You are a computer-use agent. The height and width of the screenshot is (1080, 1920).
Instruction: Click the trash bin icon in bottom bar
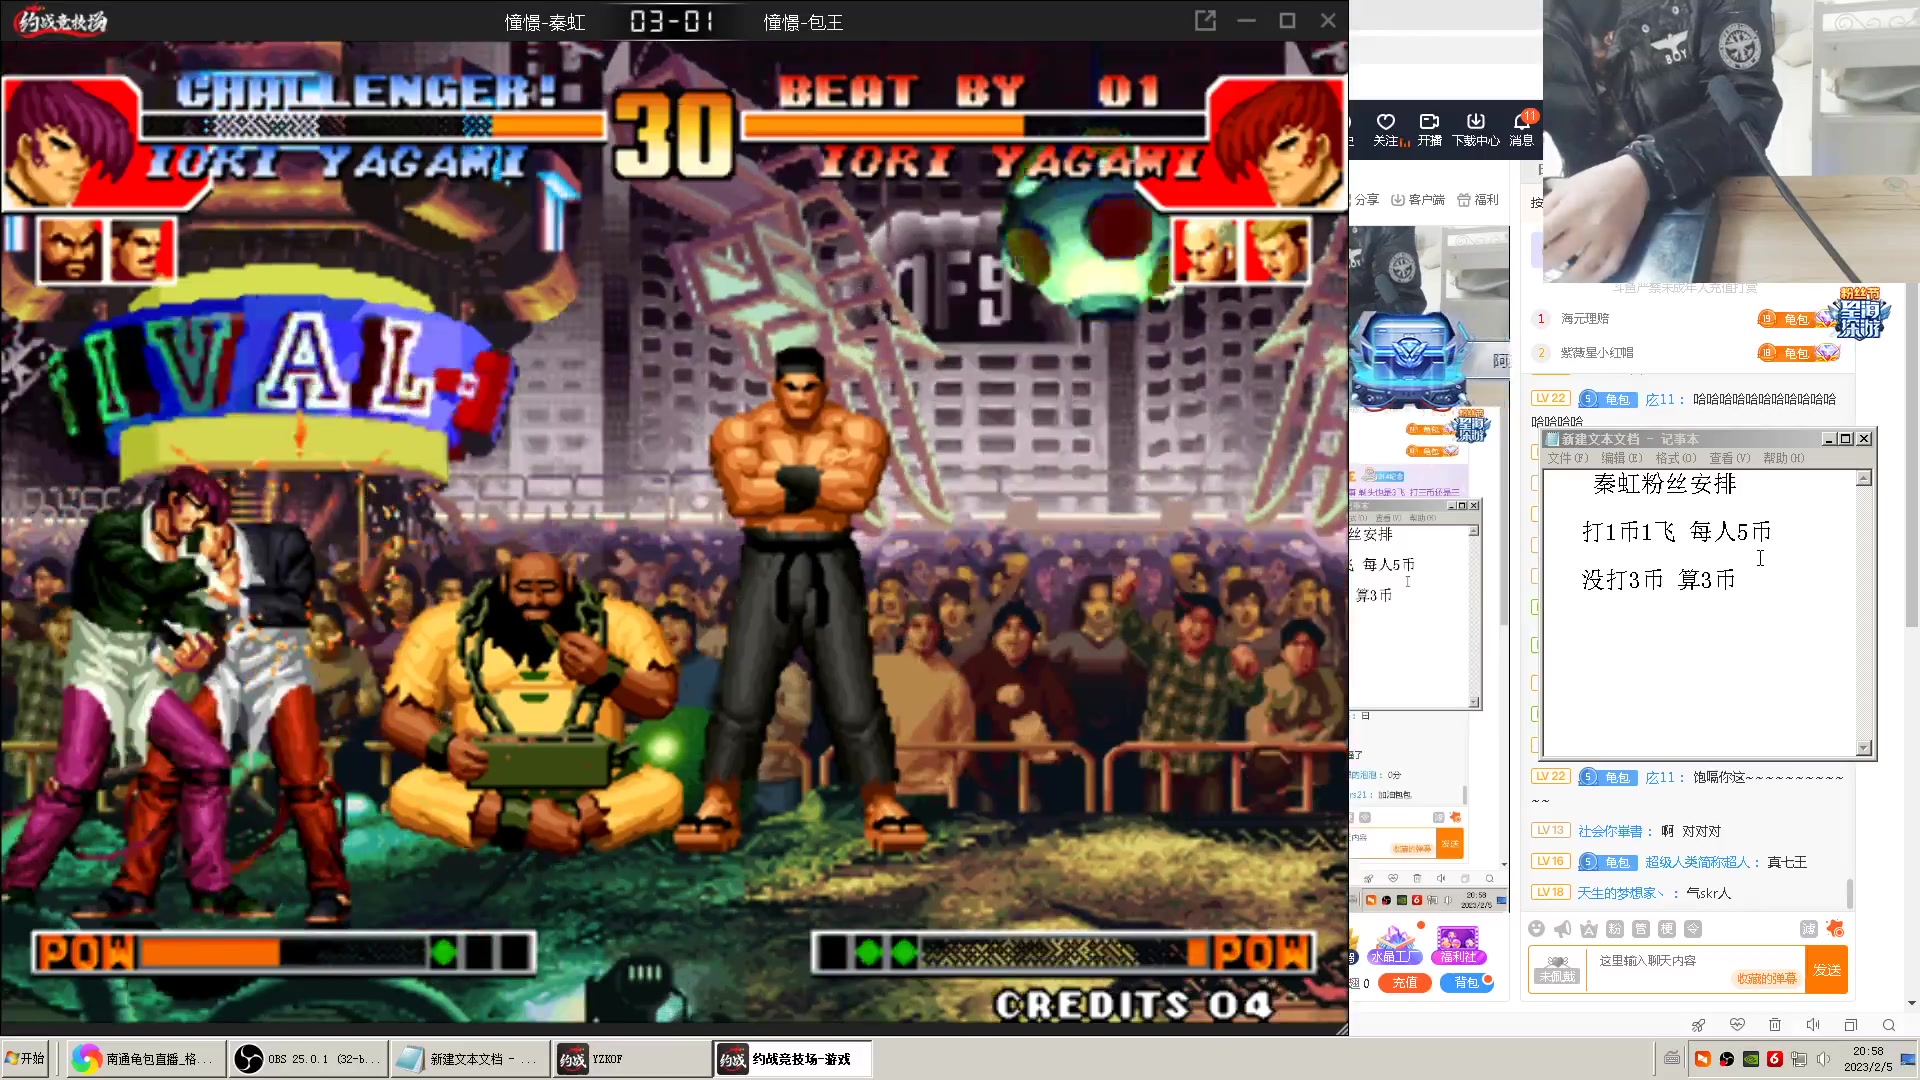pos(1775,1025)
